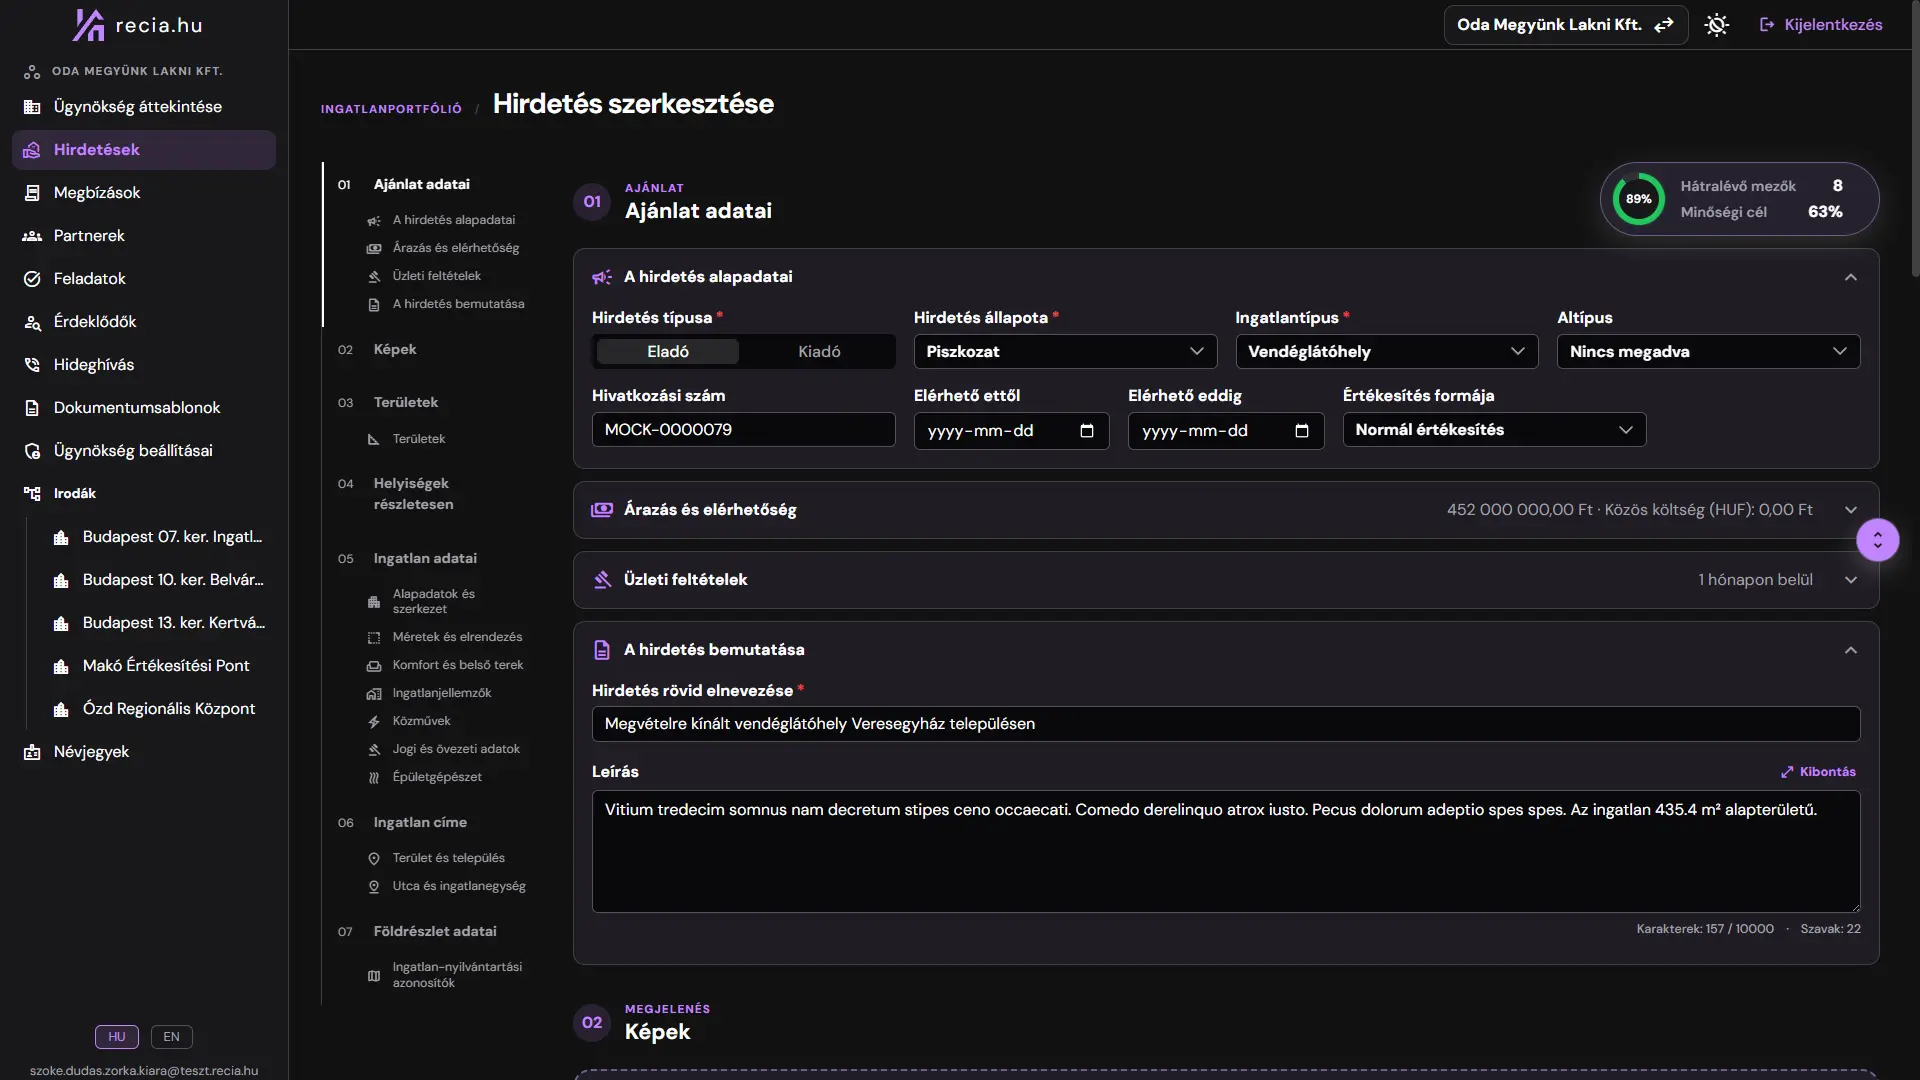Click the Érdeklődők person-search icon

pos(32,322)
